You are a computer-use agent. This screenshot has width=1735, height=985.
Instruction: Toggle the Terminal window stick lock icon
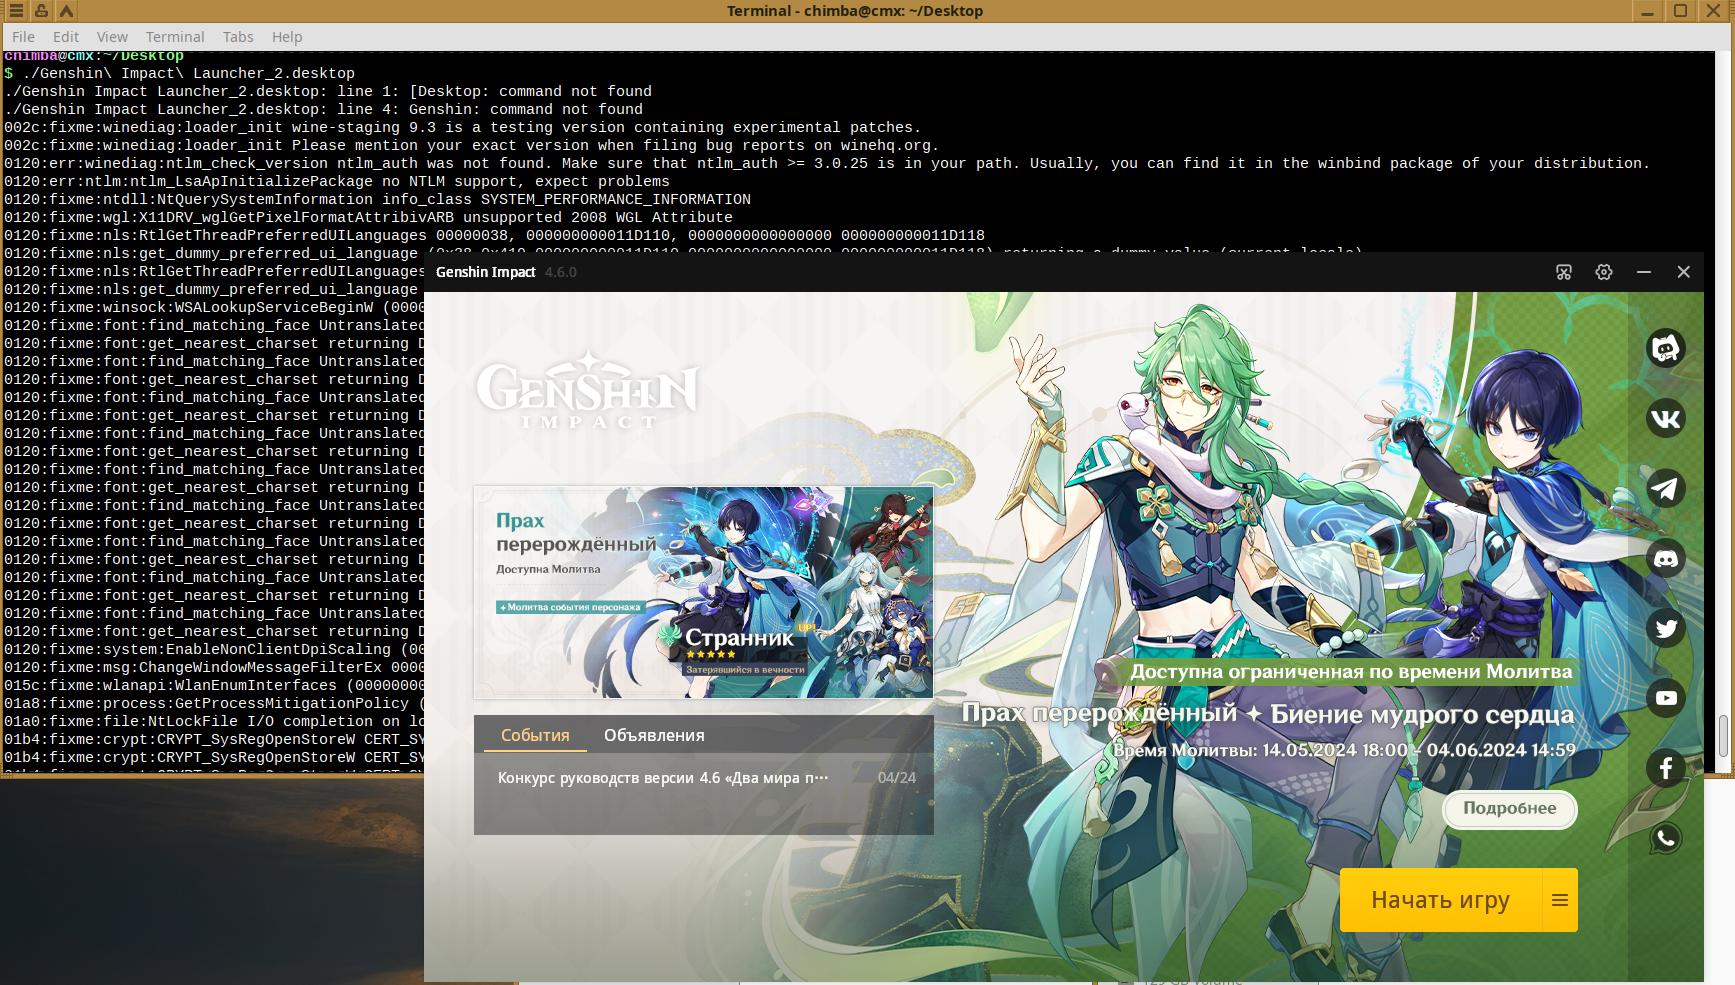[x=41, y=11]
